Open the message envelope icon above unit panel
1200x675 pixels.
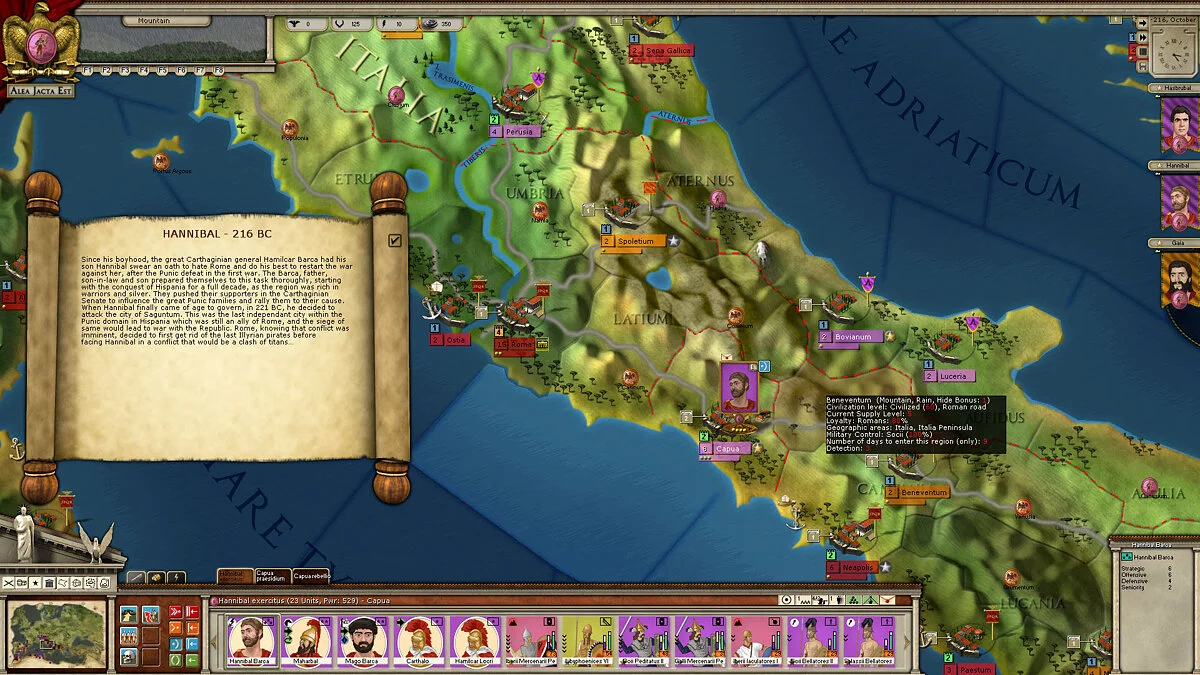[888, 600]
